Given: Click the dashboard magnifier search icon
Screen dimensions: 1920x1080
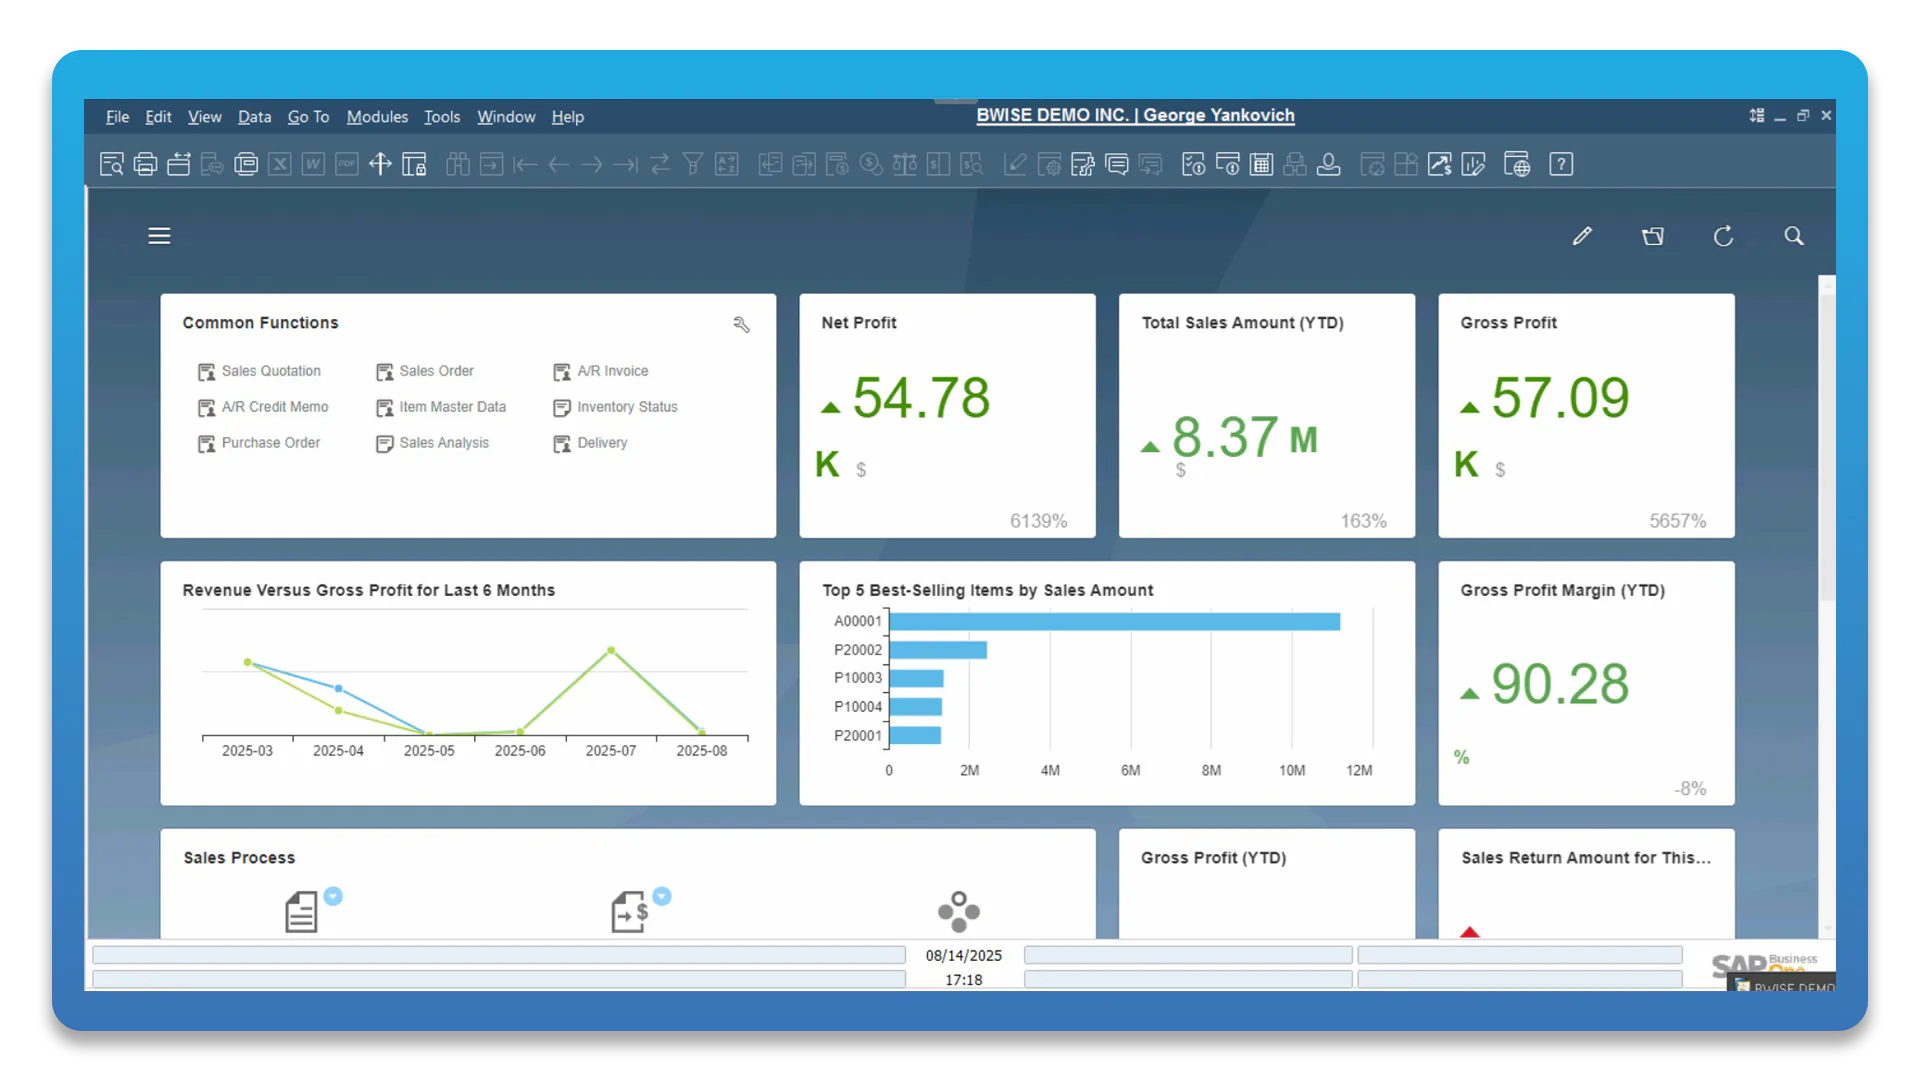Looking at the screenshot, I should 1794,236.
